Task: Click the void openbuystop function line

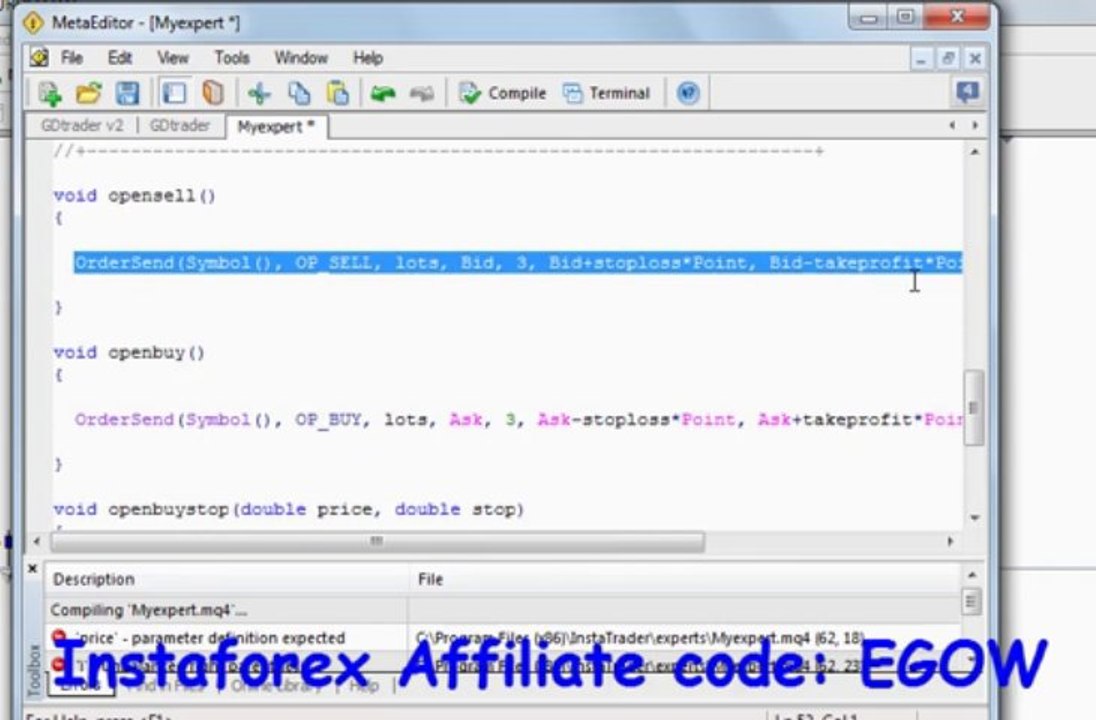Action: [x=289, y=510]
